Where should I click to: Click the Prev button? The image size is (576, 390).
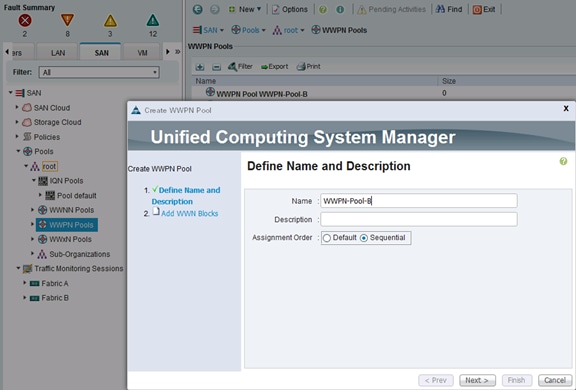436,380
